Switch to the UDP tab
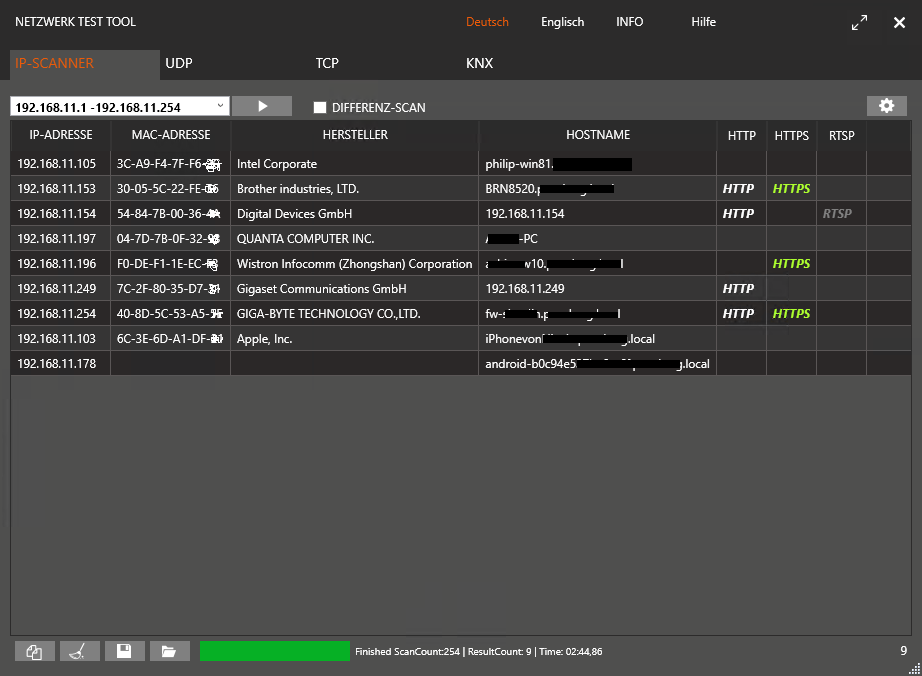The width and height of the screenshot is (922, 676). click(179, 63)
